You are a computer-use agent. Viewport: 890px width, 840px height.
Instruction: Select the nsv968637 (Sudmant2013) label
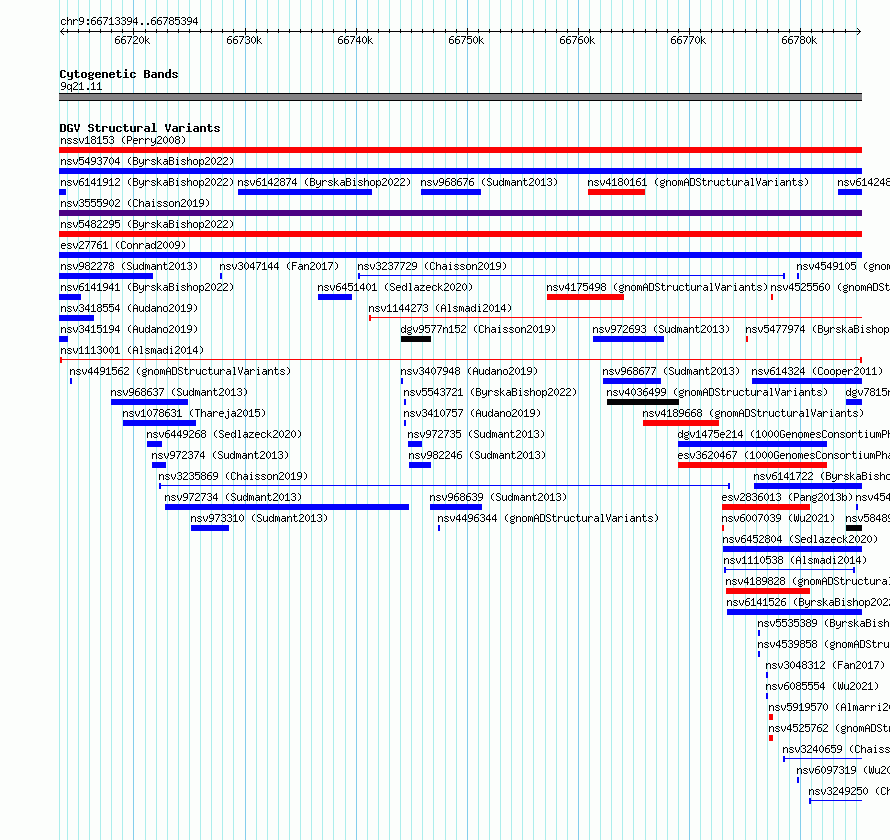179,392
